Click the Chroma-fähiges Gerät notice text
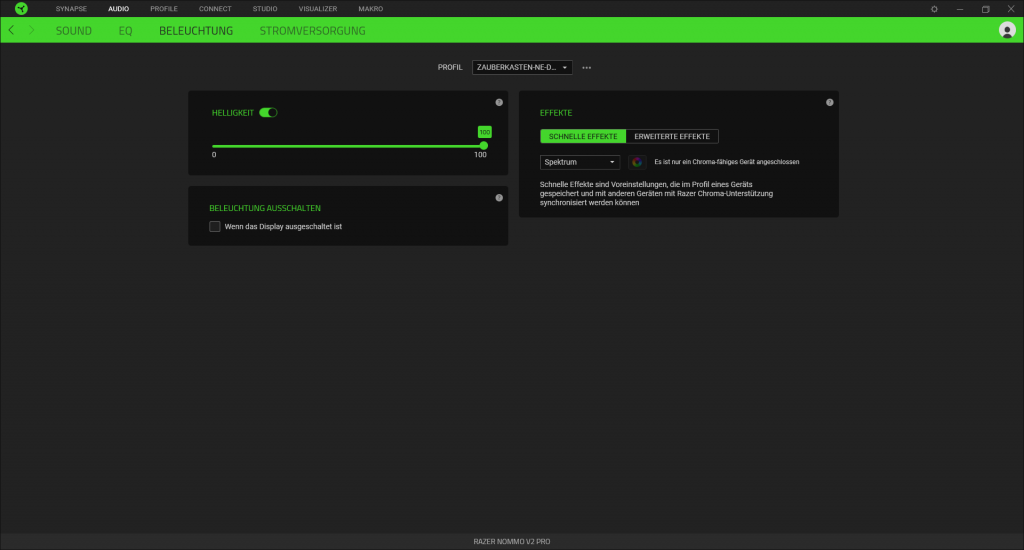The image size is (1024, 550). [727, 162]
